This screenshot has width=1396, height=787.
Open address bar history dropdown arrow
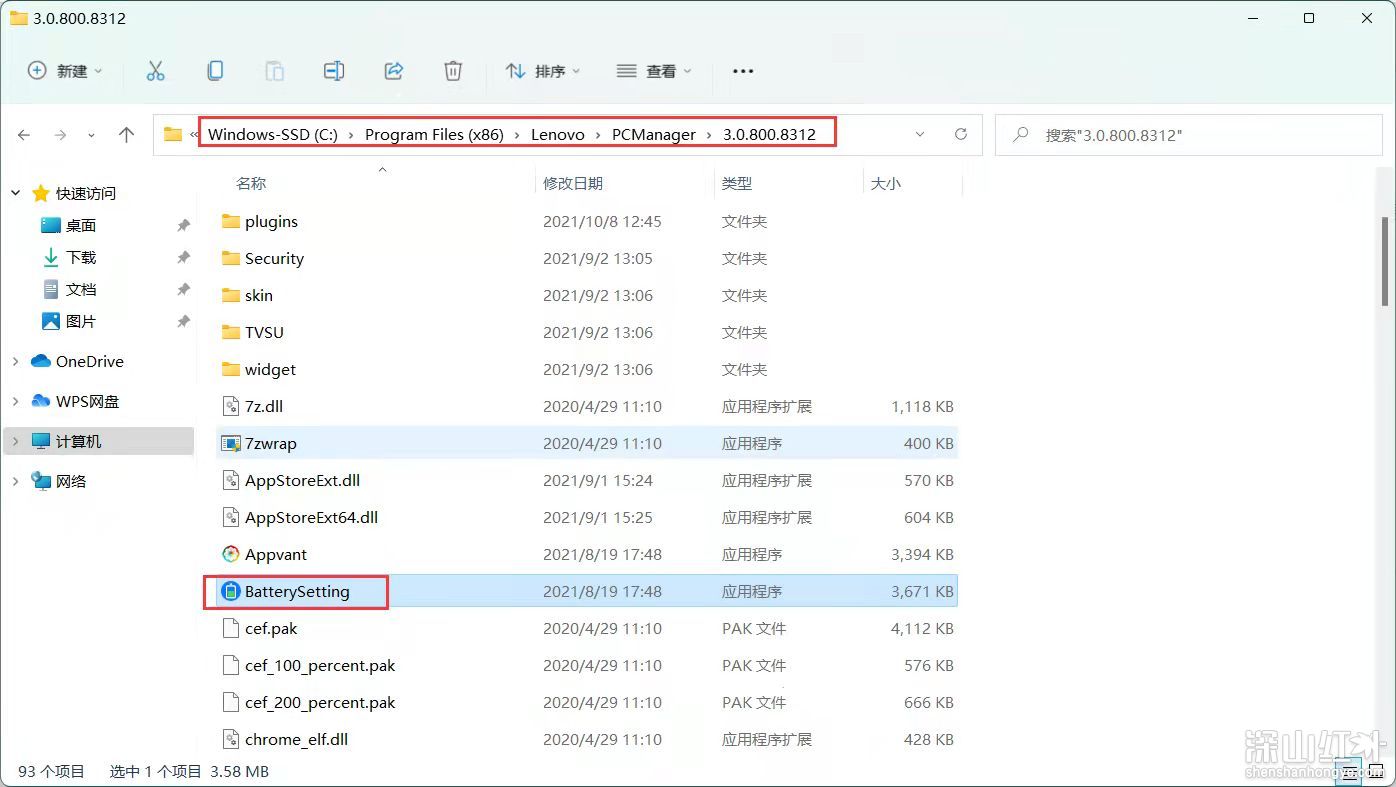(920, 134)
